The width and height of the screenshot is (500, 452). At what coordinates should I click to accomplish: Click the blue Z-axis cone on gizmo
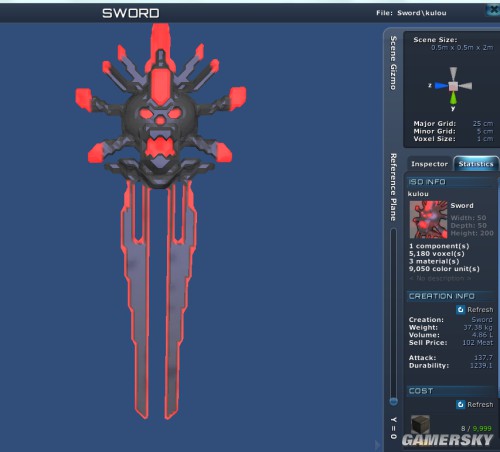click(441, 86)
